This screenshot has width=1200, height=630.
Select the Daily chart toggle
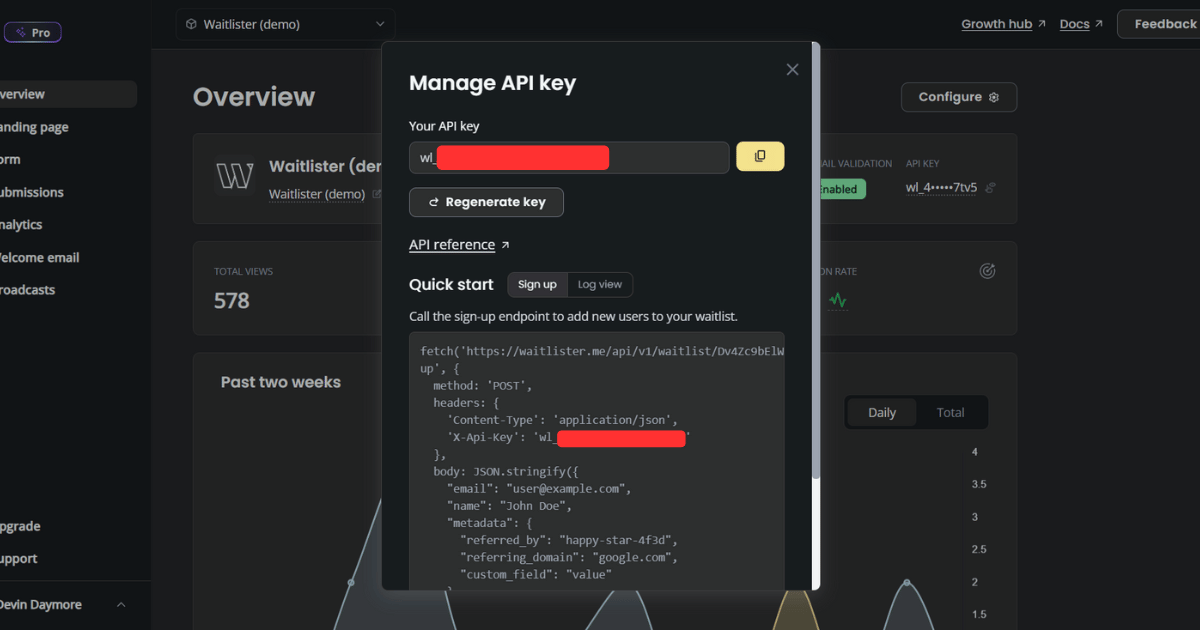click(x=882, y=413)
